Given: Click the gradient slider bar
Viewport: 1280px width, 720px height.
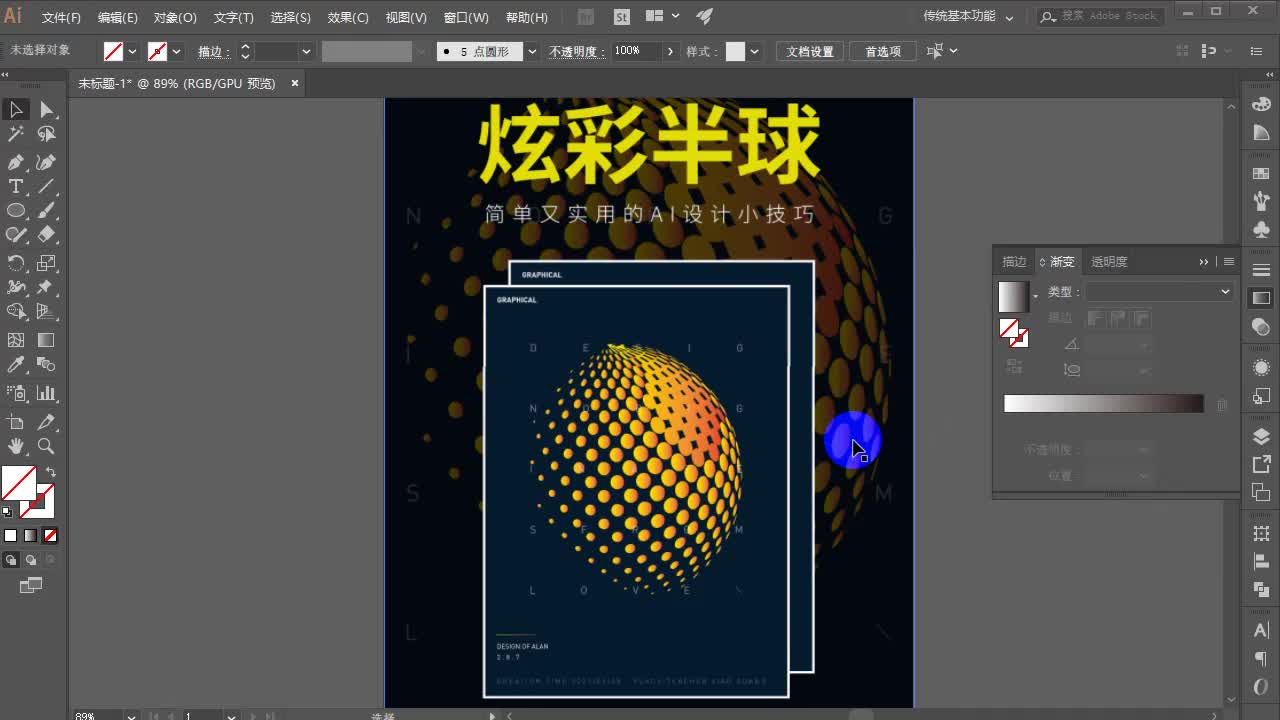Looking at the screenshot, I should pyautogui.click(x=1104, y=403).
